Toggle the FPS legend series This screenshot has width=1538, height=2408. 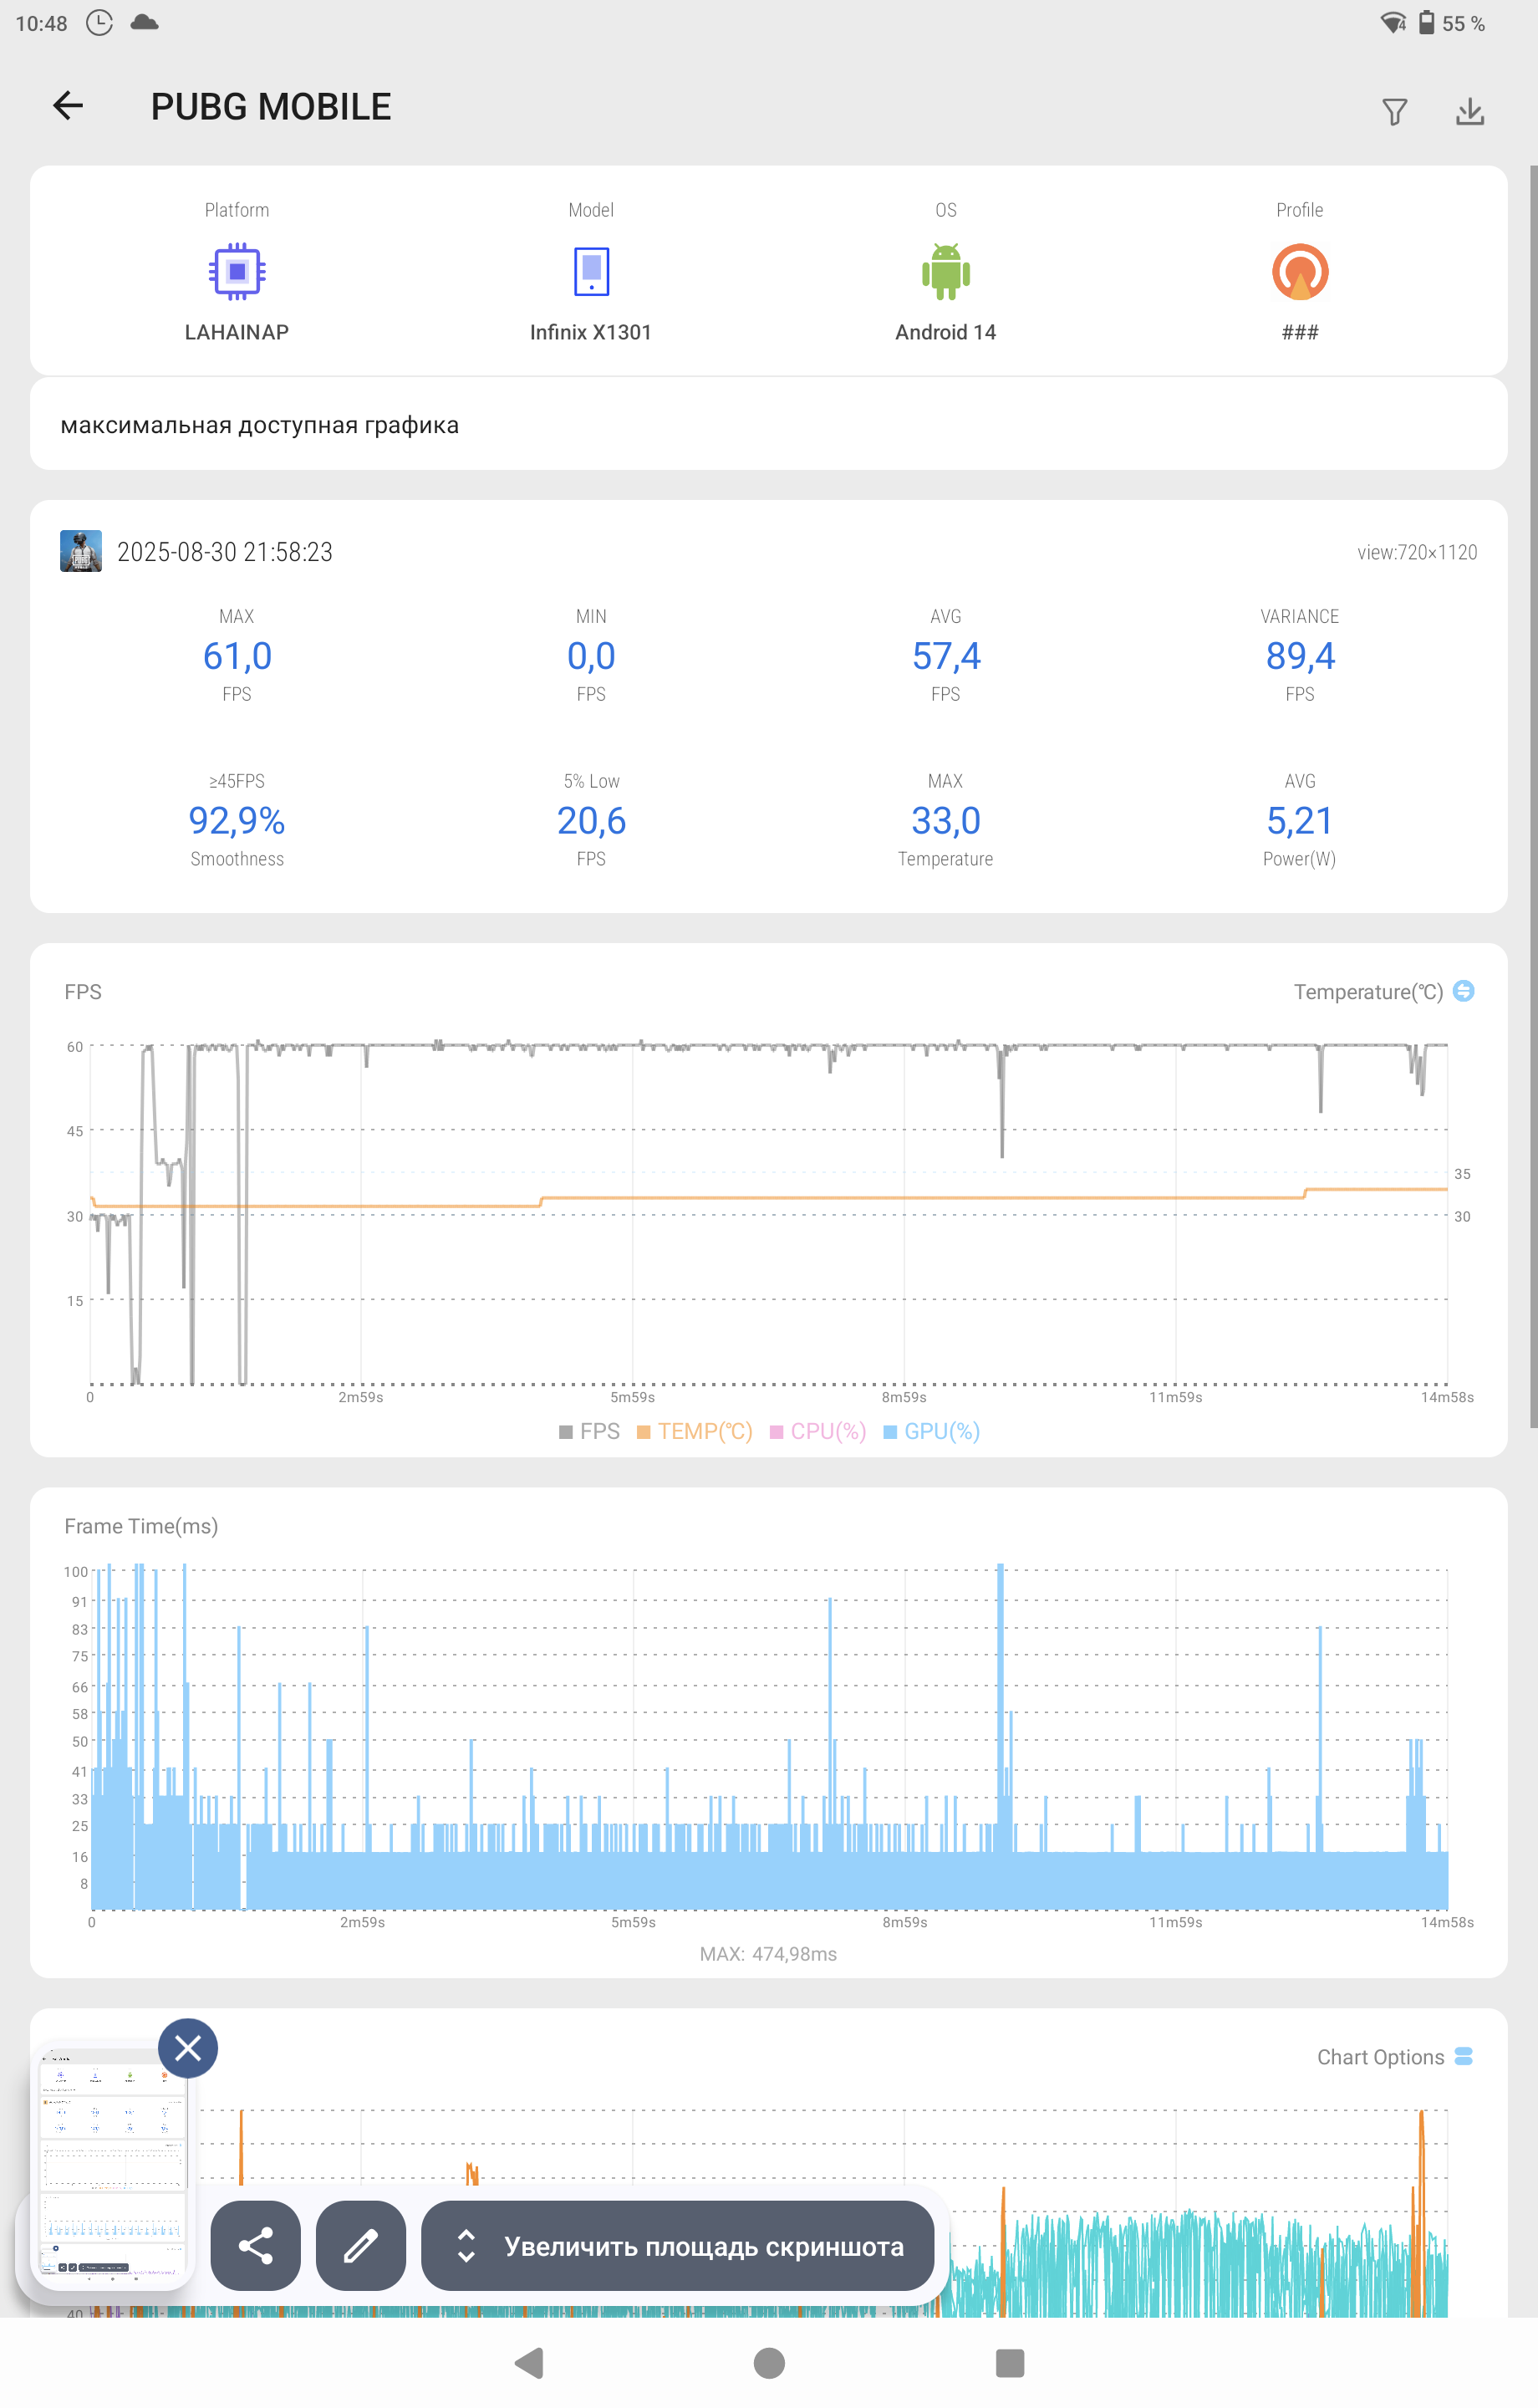click(589, 1431)
